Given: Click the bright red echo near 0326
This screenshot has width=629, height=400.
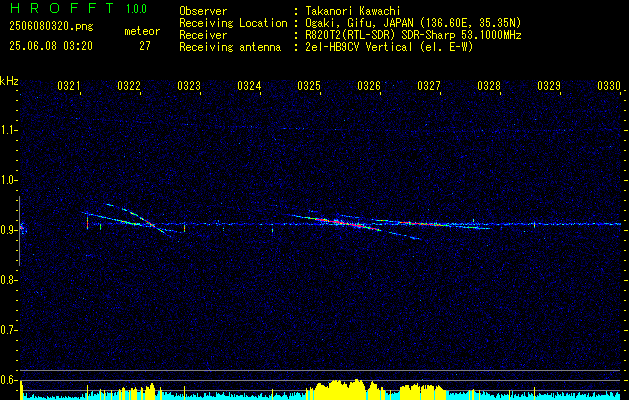Looking at the screenshot, I should point(348,223).
